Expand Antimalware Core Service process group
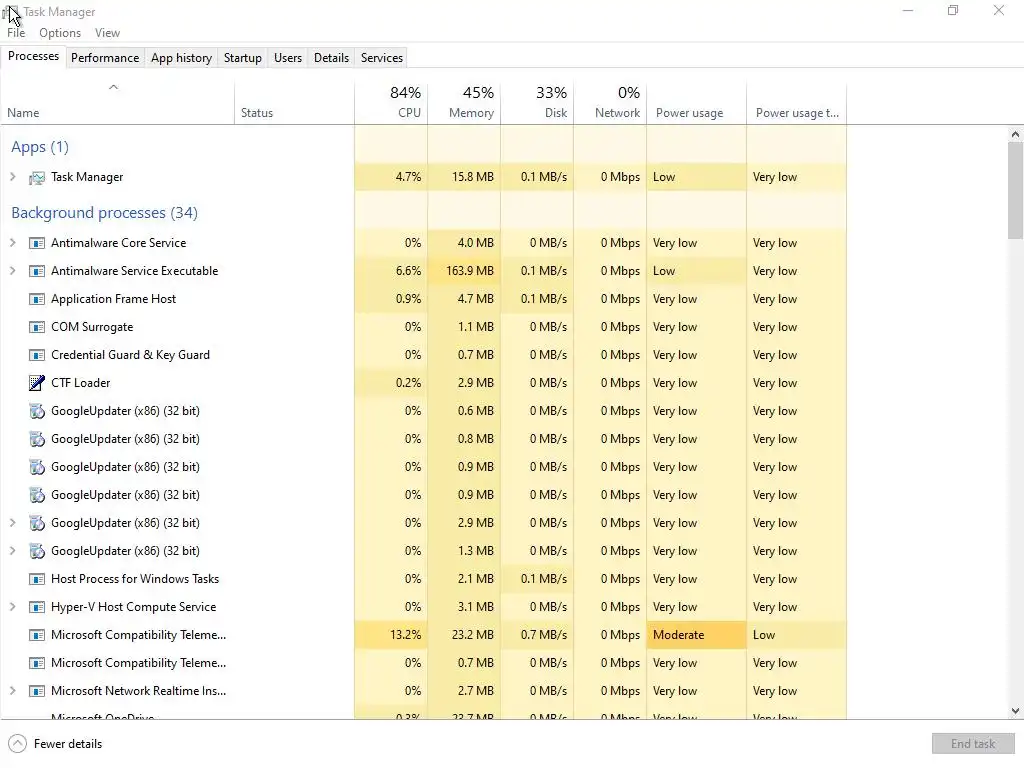 (12, 242)
